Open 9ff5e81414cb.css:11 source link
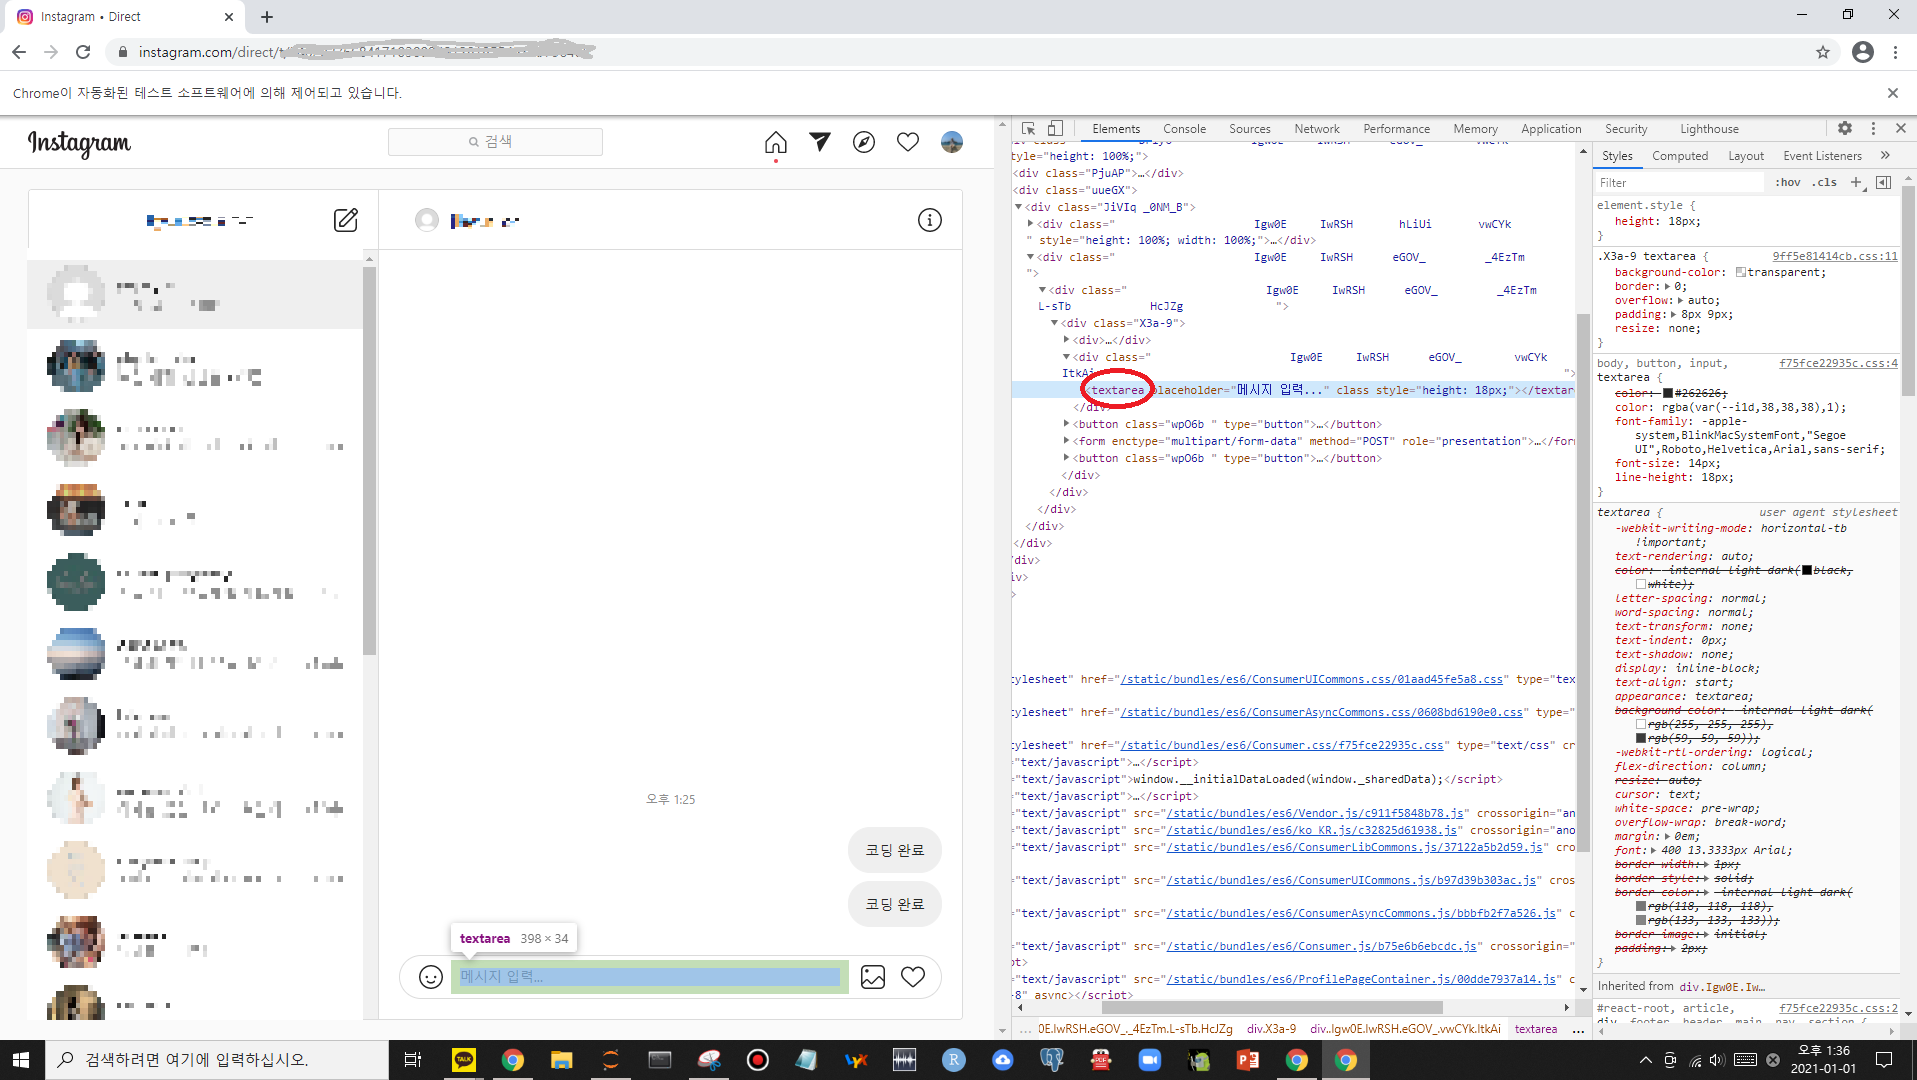 1835,257
